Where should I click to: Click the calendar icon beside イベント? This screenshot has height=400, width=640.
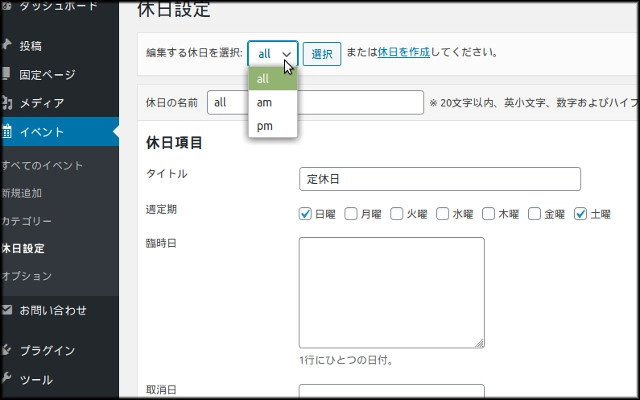pyautogui.click(x=7, y=131)
